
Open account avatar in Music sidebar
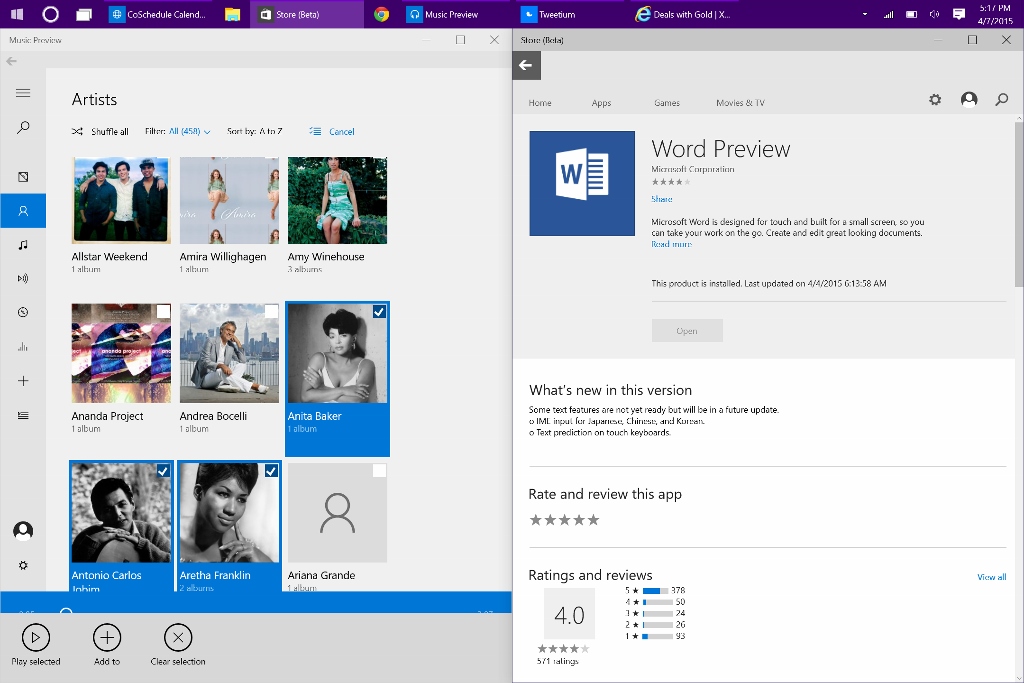(x=23, y=531)
